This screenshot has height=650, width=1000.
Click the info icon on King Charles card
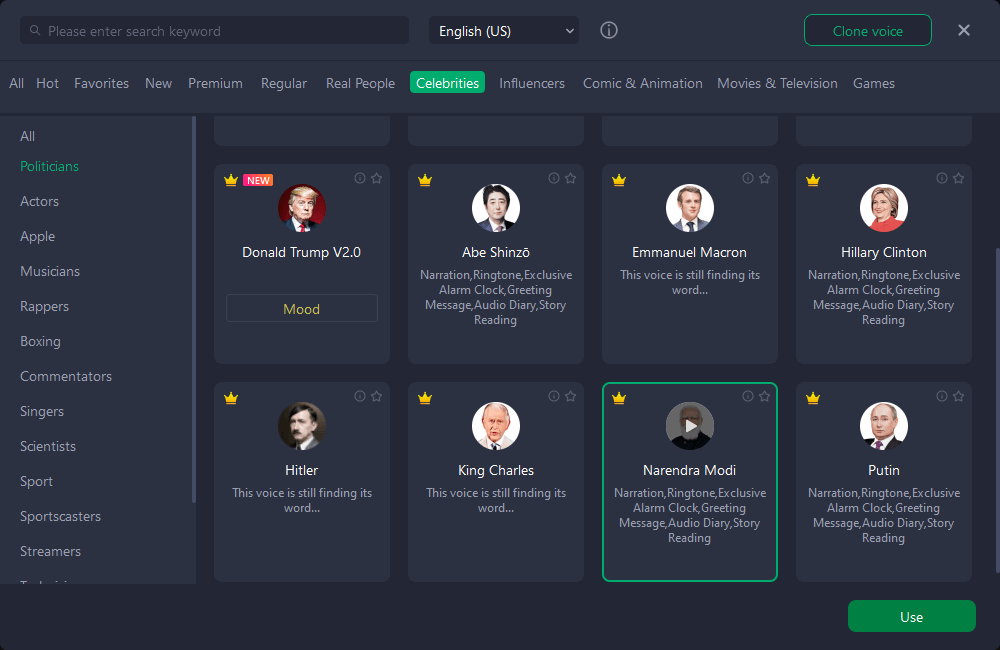coord(554,396)
